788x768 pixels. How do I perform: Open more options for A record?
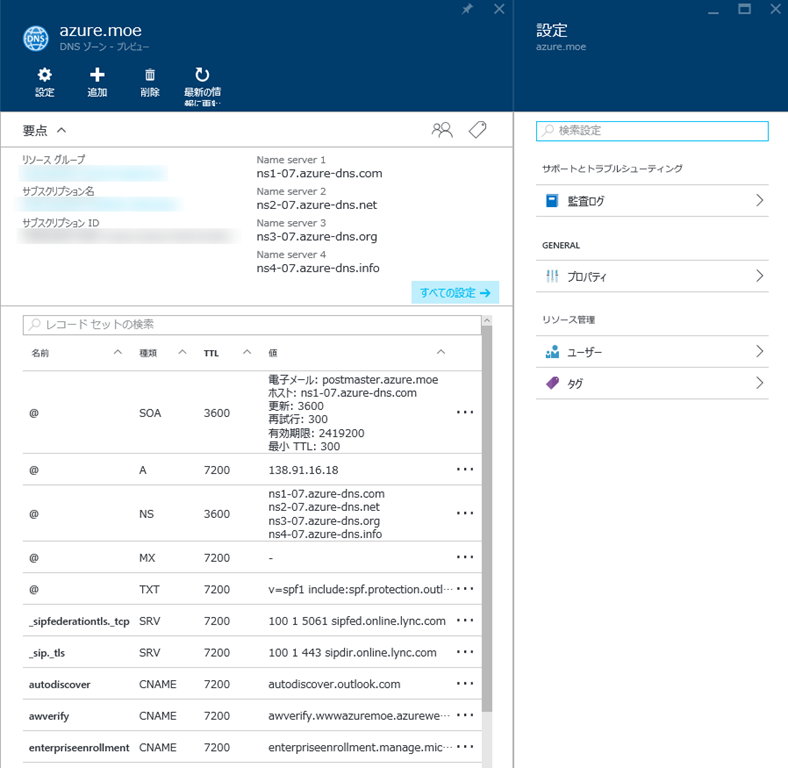pyautogui.click(x=465, y=469)
